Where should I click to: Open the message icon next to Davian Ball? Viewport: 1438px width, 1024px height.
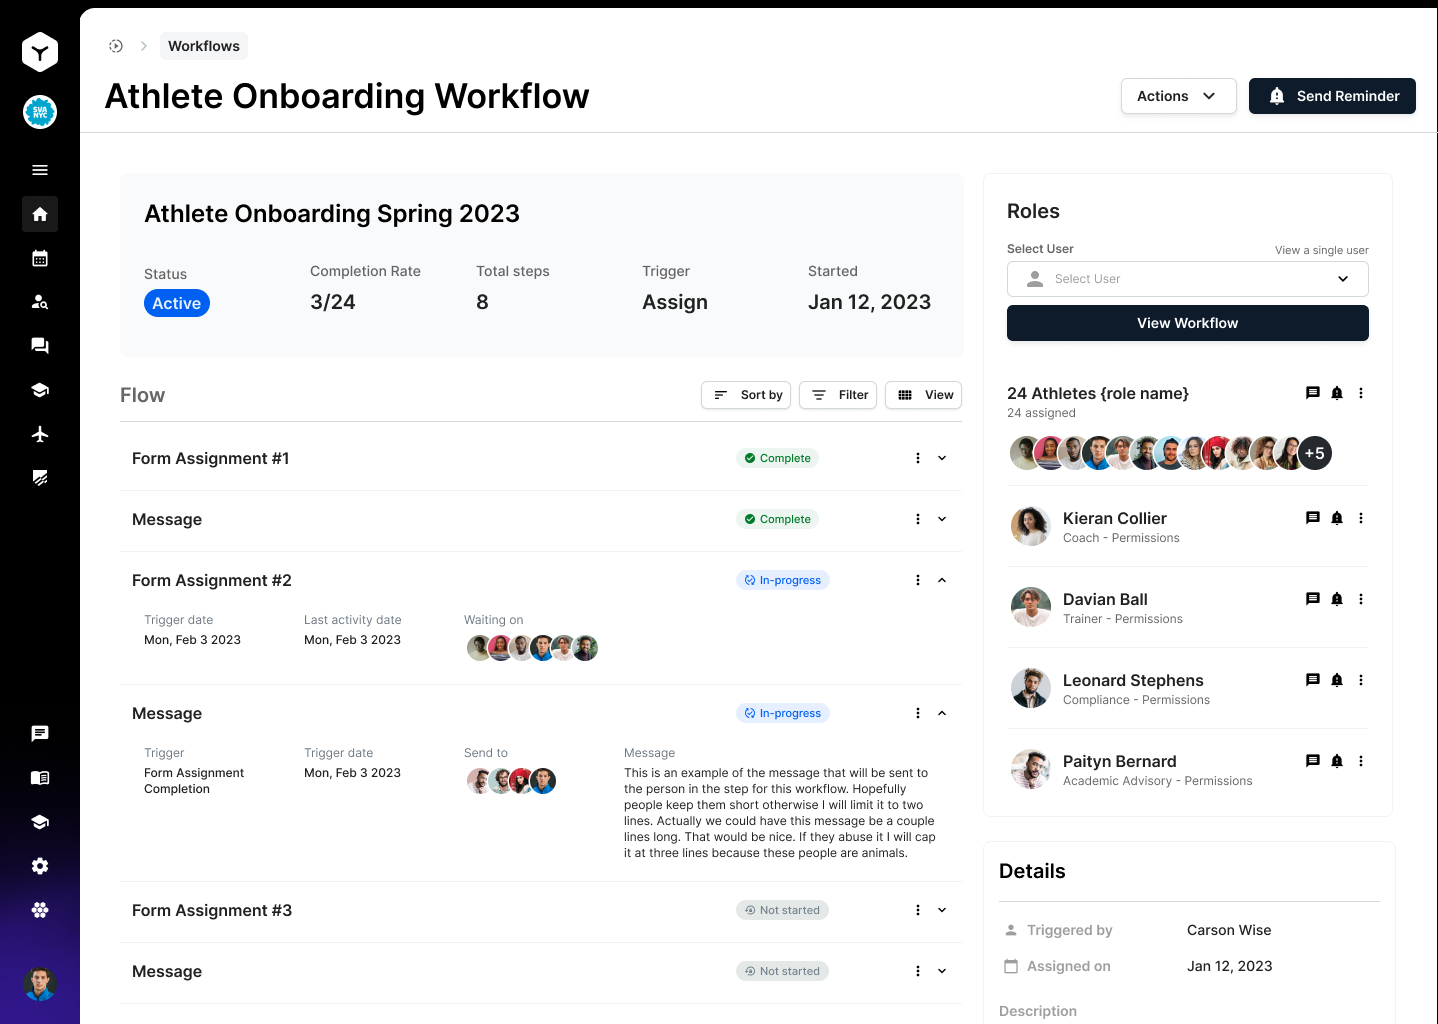1312,599
